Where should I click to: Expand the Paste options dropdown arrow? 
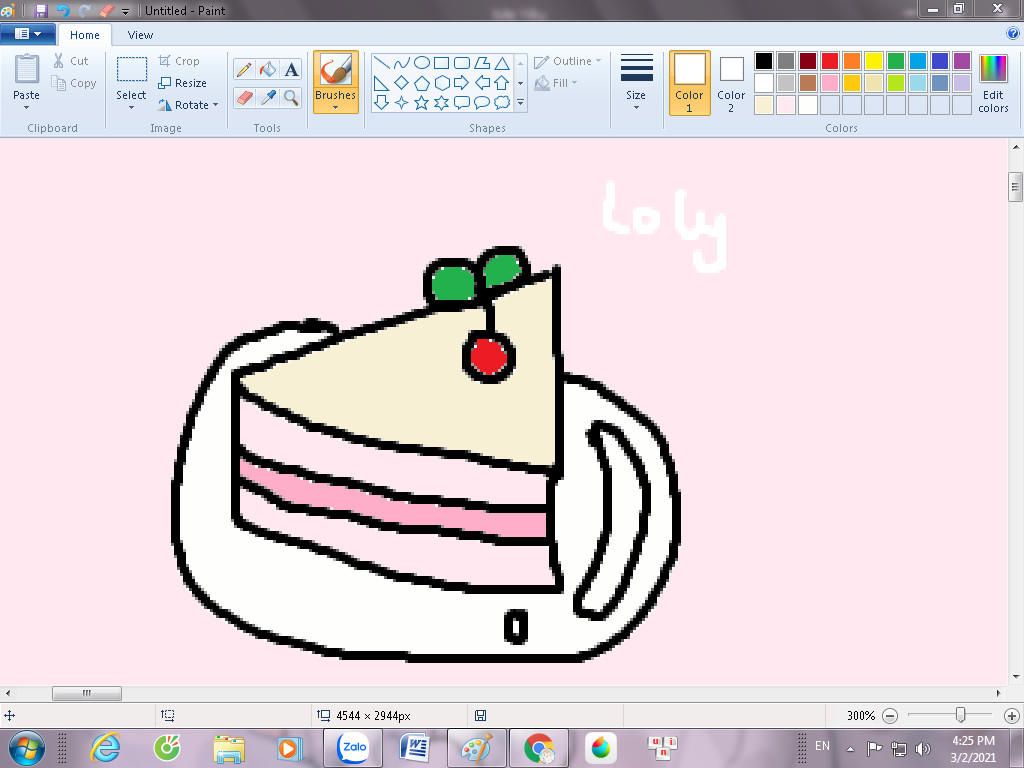pyautogui.click(x=26, y=108)
